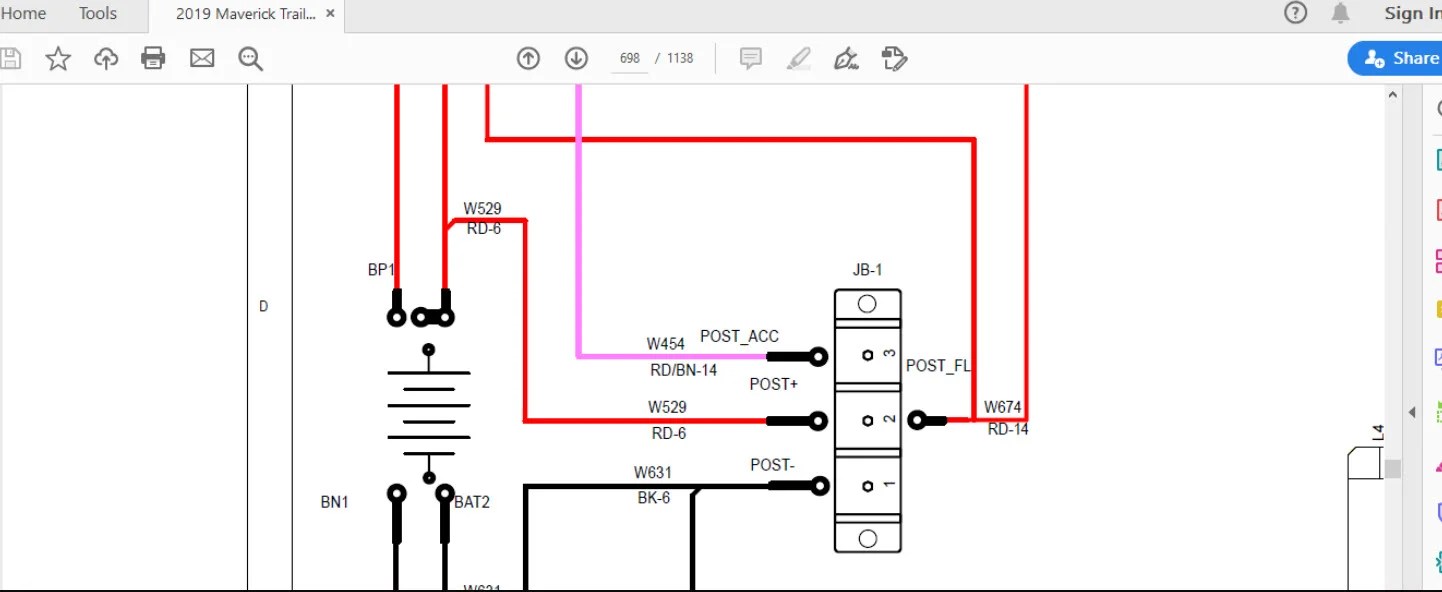This screenshot has width=1442, height=592.
Task: Click the vertical scrollbar thumb
Action: [1392, 468]
